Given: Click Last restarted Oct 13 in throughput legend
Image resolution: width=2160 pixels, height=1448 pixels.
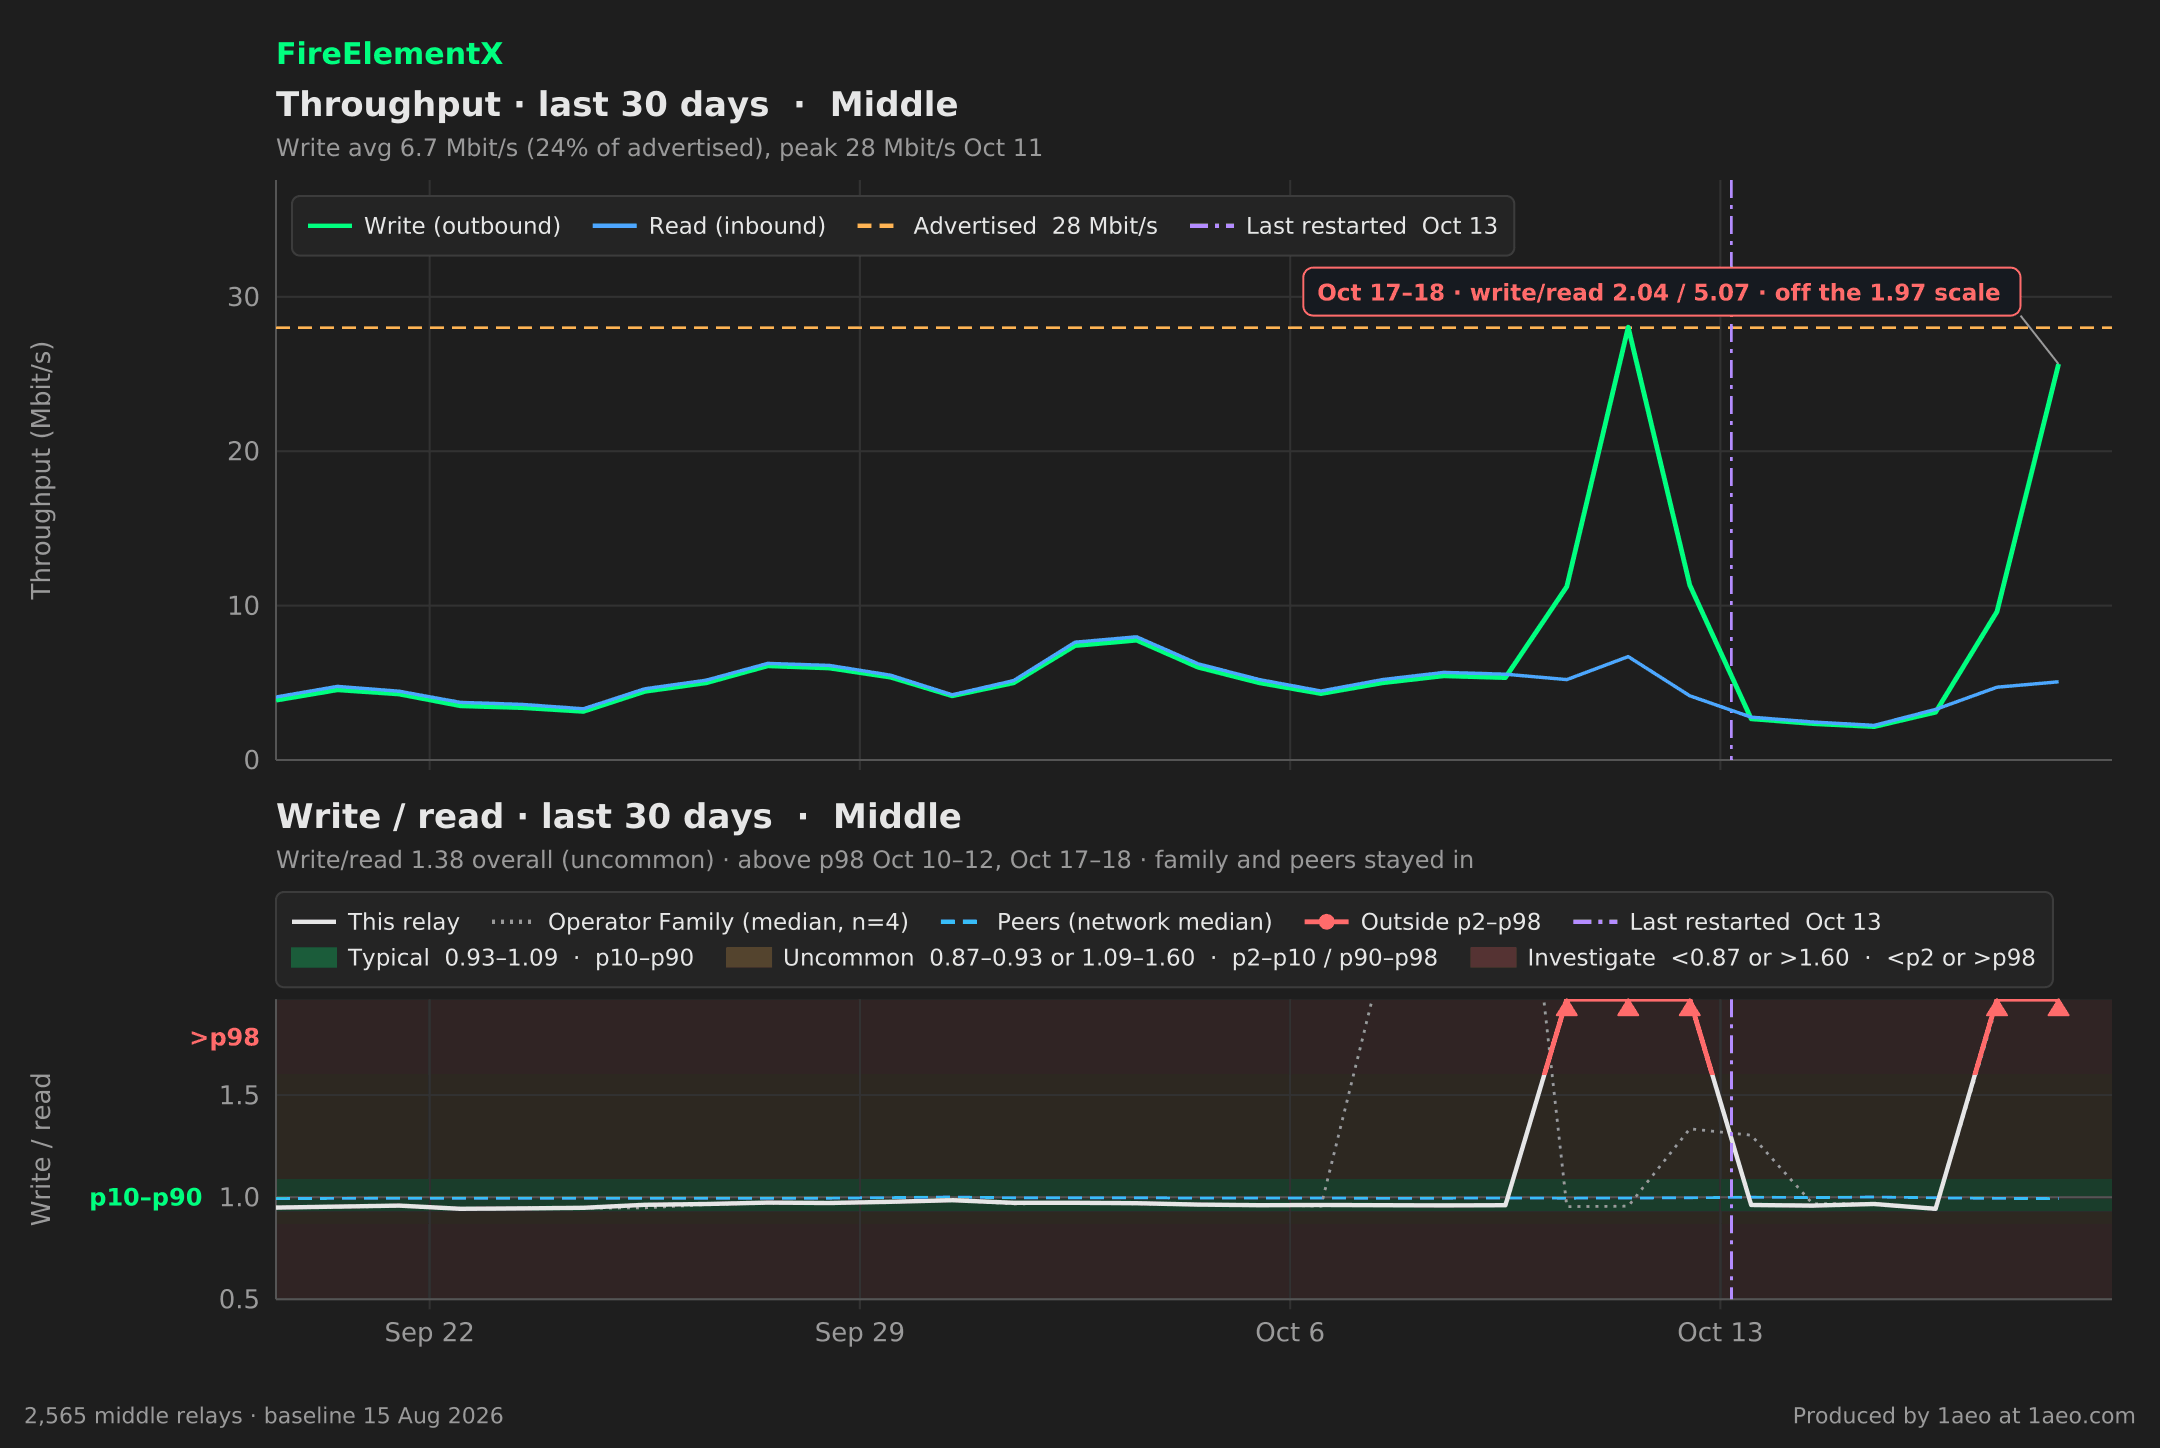Looking at the screenshot, I should 1343,226.
